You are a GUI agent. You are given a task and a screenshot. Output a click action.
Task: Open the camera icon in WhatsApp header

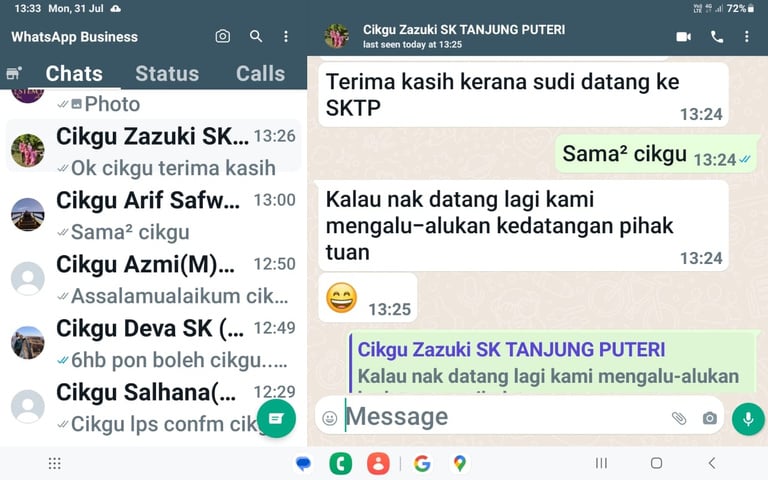(222, 36)
